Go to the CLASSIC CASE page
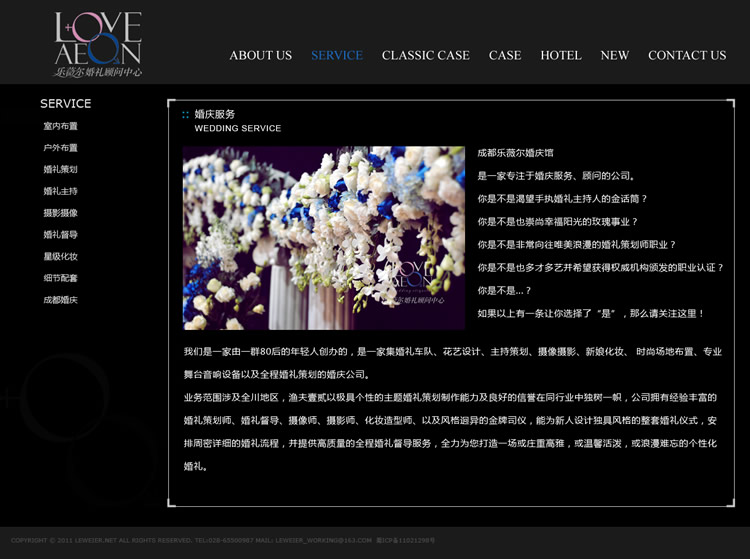 click(x=425, y=55)
